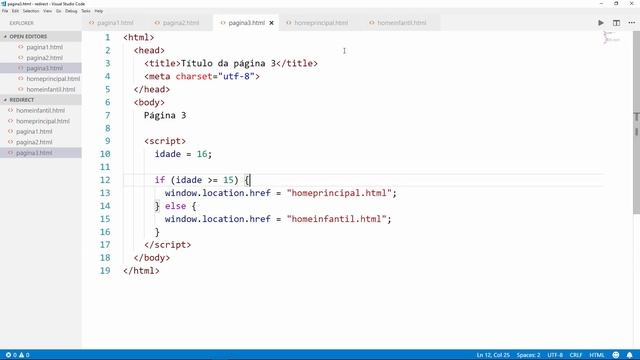This screenshot has height=360, width=640.
Task: Click the Ln 12, Col 25 status entry
Action: (493, 355)
